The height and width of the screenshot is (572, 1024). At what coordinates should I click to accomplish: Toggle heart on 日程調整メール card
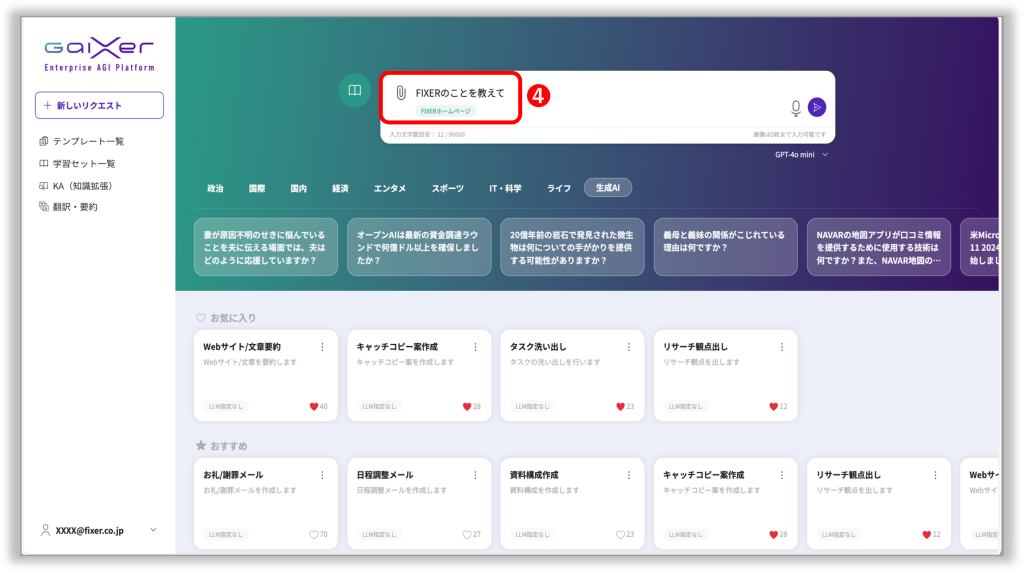coord(466,534)
